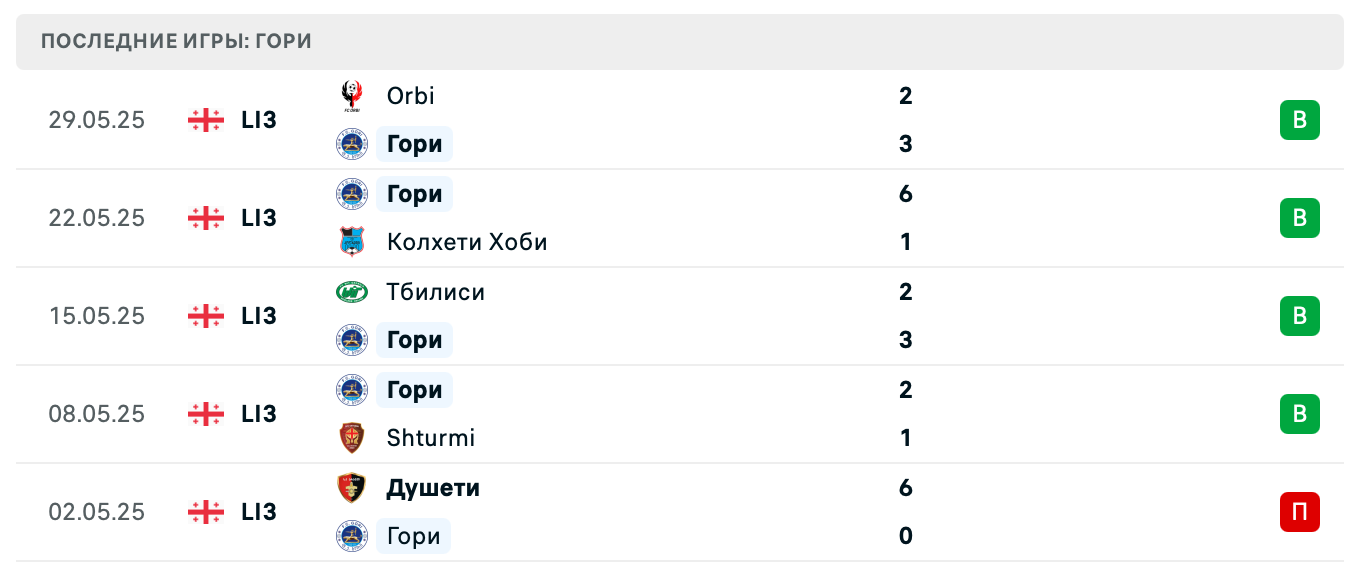The width and height of the screenshot is (1358, 578).
Task: Click red П badge for Душети match
Action: (x=1299, y=512)
